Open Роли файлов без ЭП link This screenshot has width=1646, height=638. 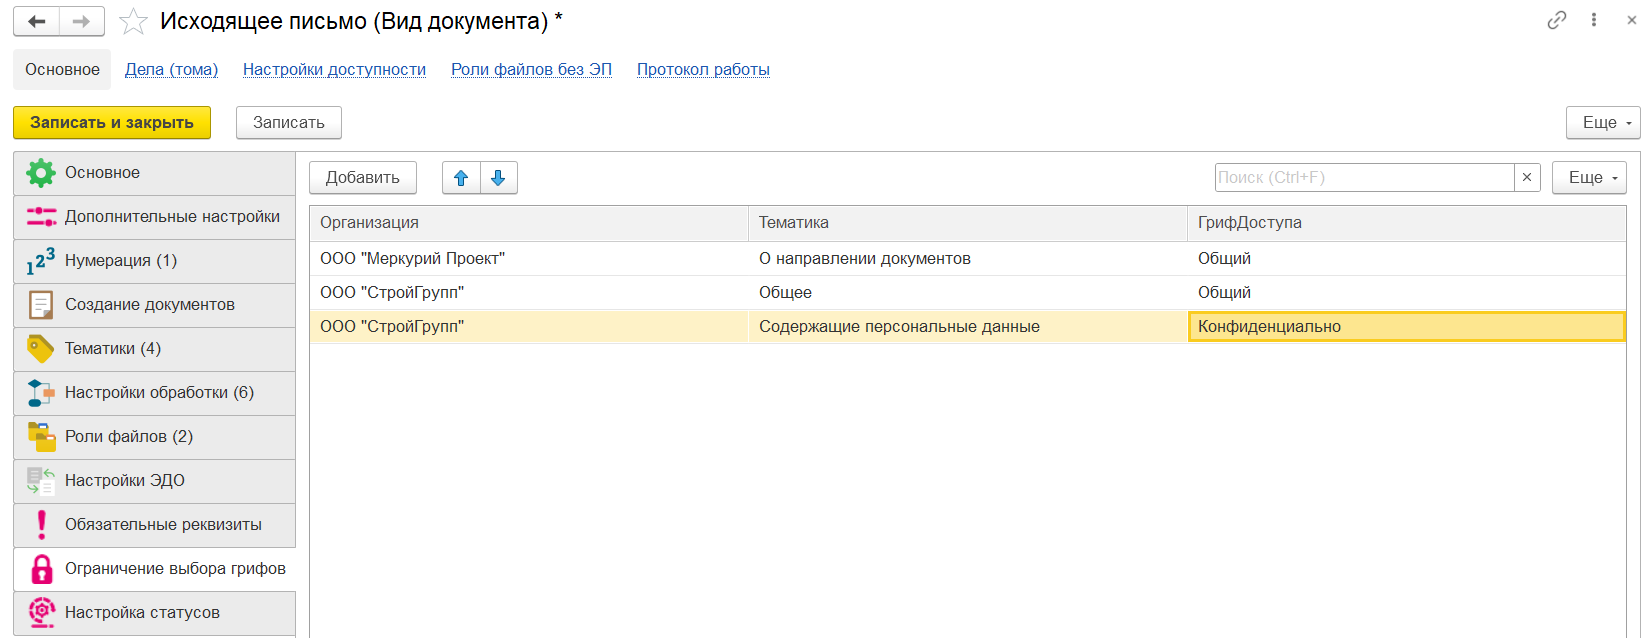click(x=531, y=70)
